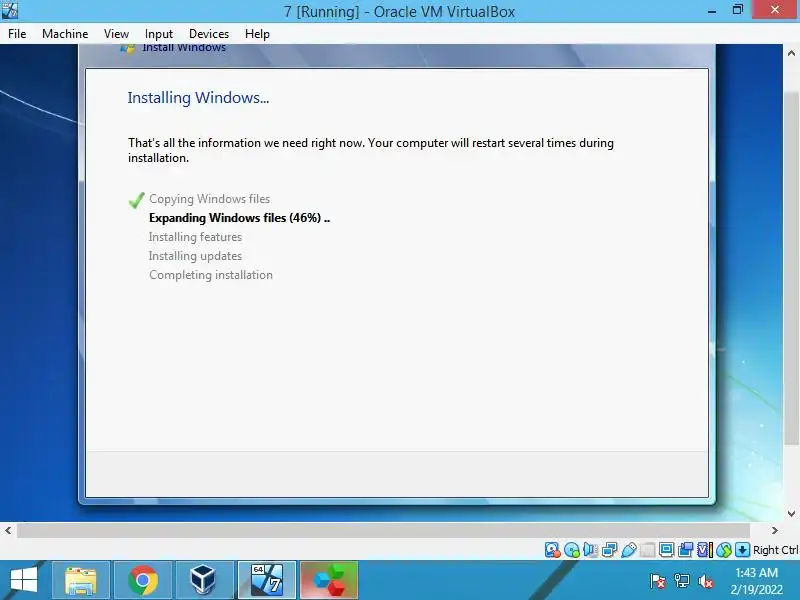Image resolution: width=800 pixels, height=600 pixels.
Task: Click the green checkmark beside Copying Windows files
Action: pyautogui.click(x=136, y=199)
